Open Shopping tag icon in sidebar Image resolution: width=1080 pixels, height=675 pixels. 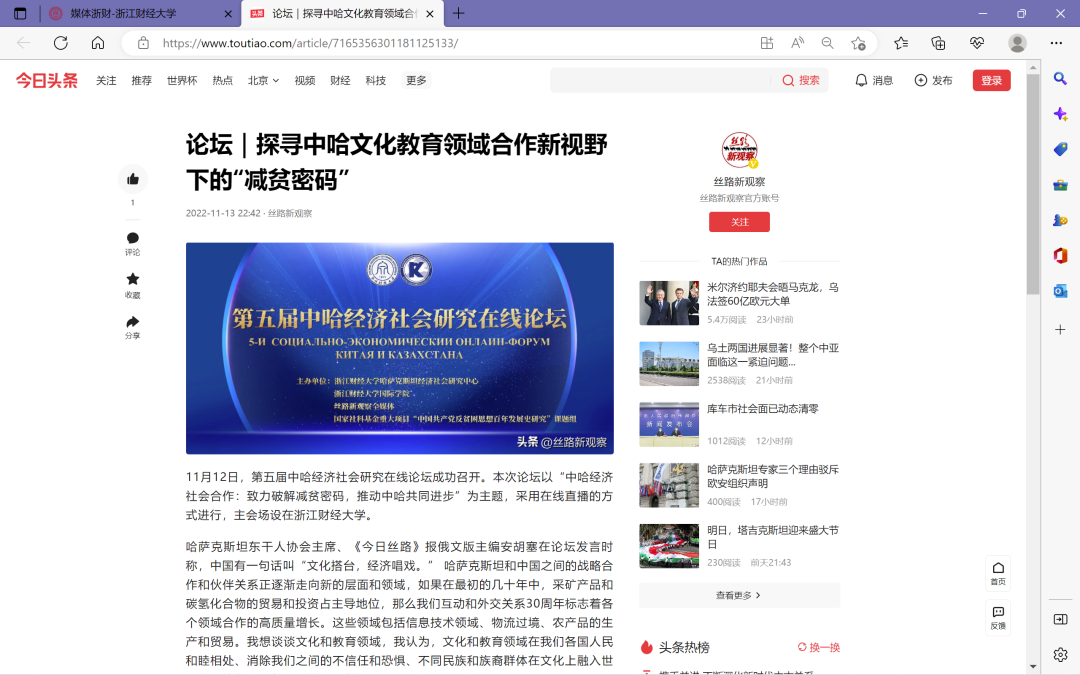pos(1060,149)
